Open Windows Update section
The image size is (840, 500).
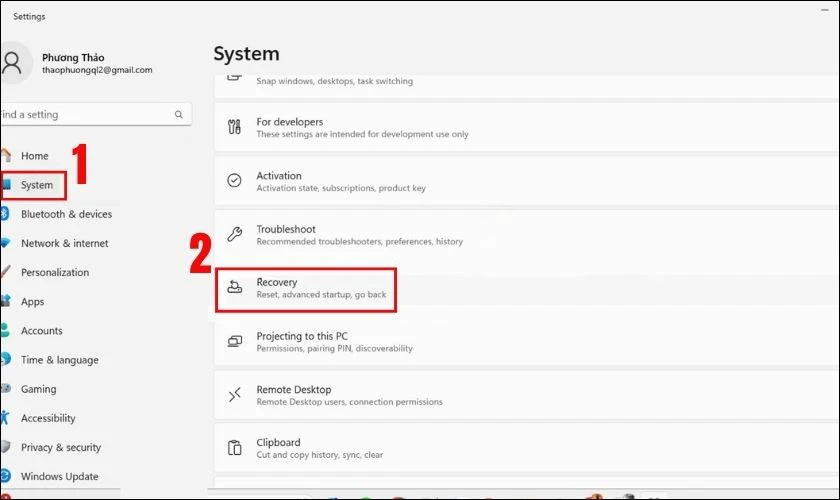click(60, 477)
